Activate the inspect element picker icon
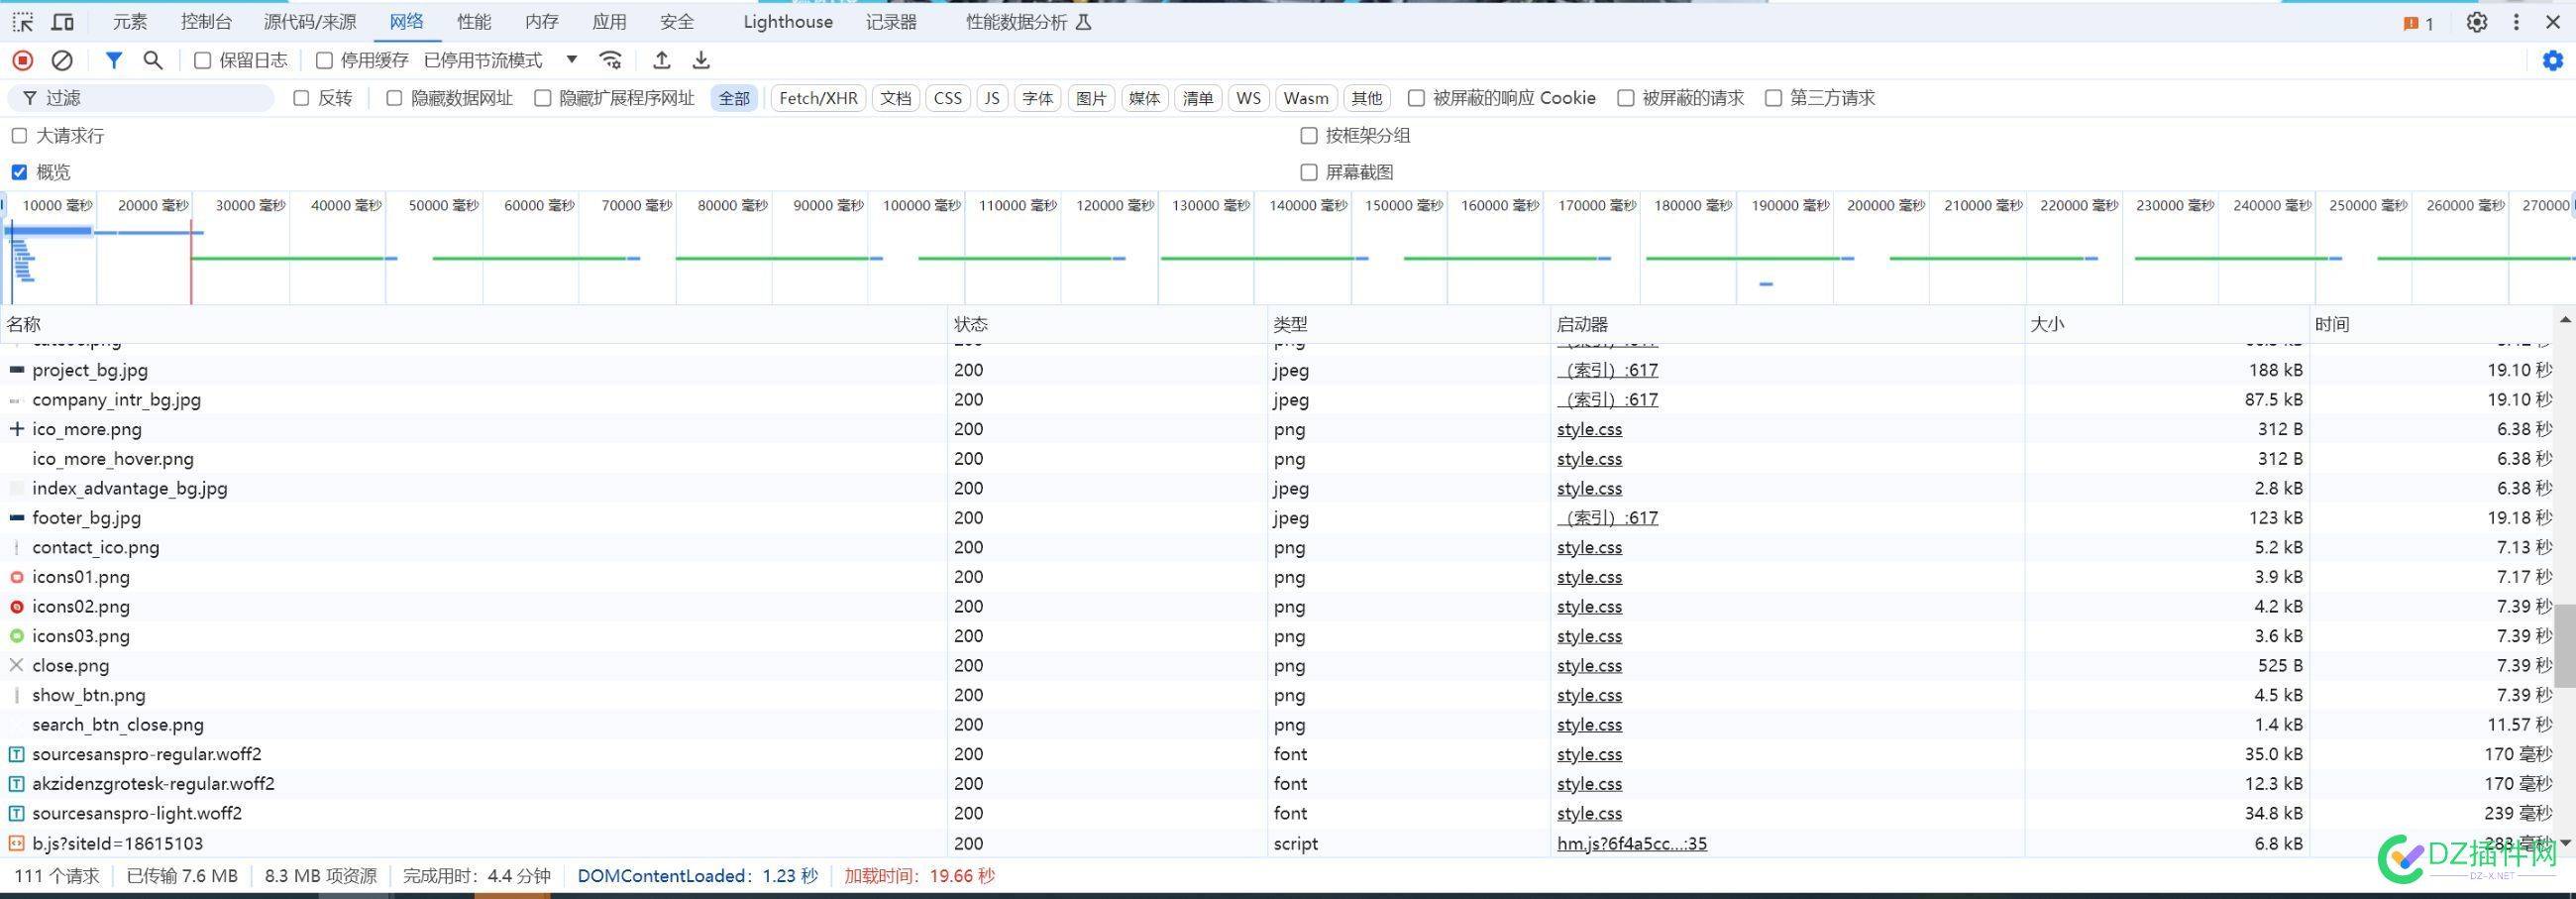Image resolution: width=2576 pixels, height=899 pixels. [x=22, y=22]
